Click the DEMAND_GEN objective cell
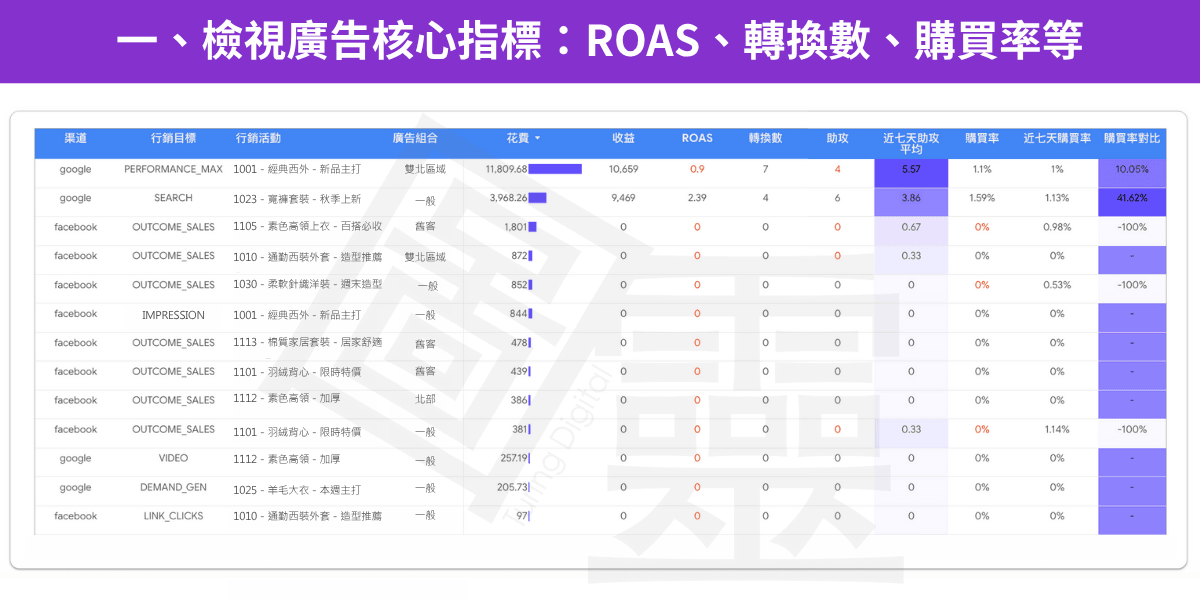 pyautogui.click(x=173, y=488)
